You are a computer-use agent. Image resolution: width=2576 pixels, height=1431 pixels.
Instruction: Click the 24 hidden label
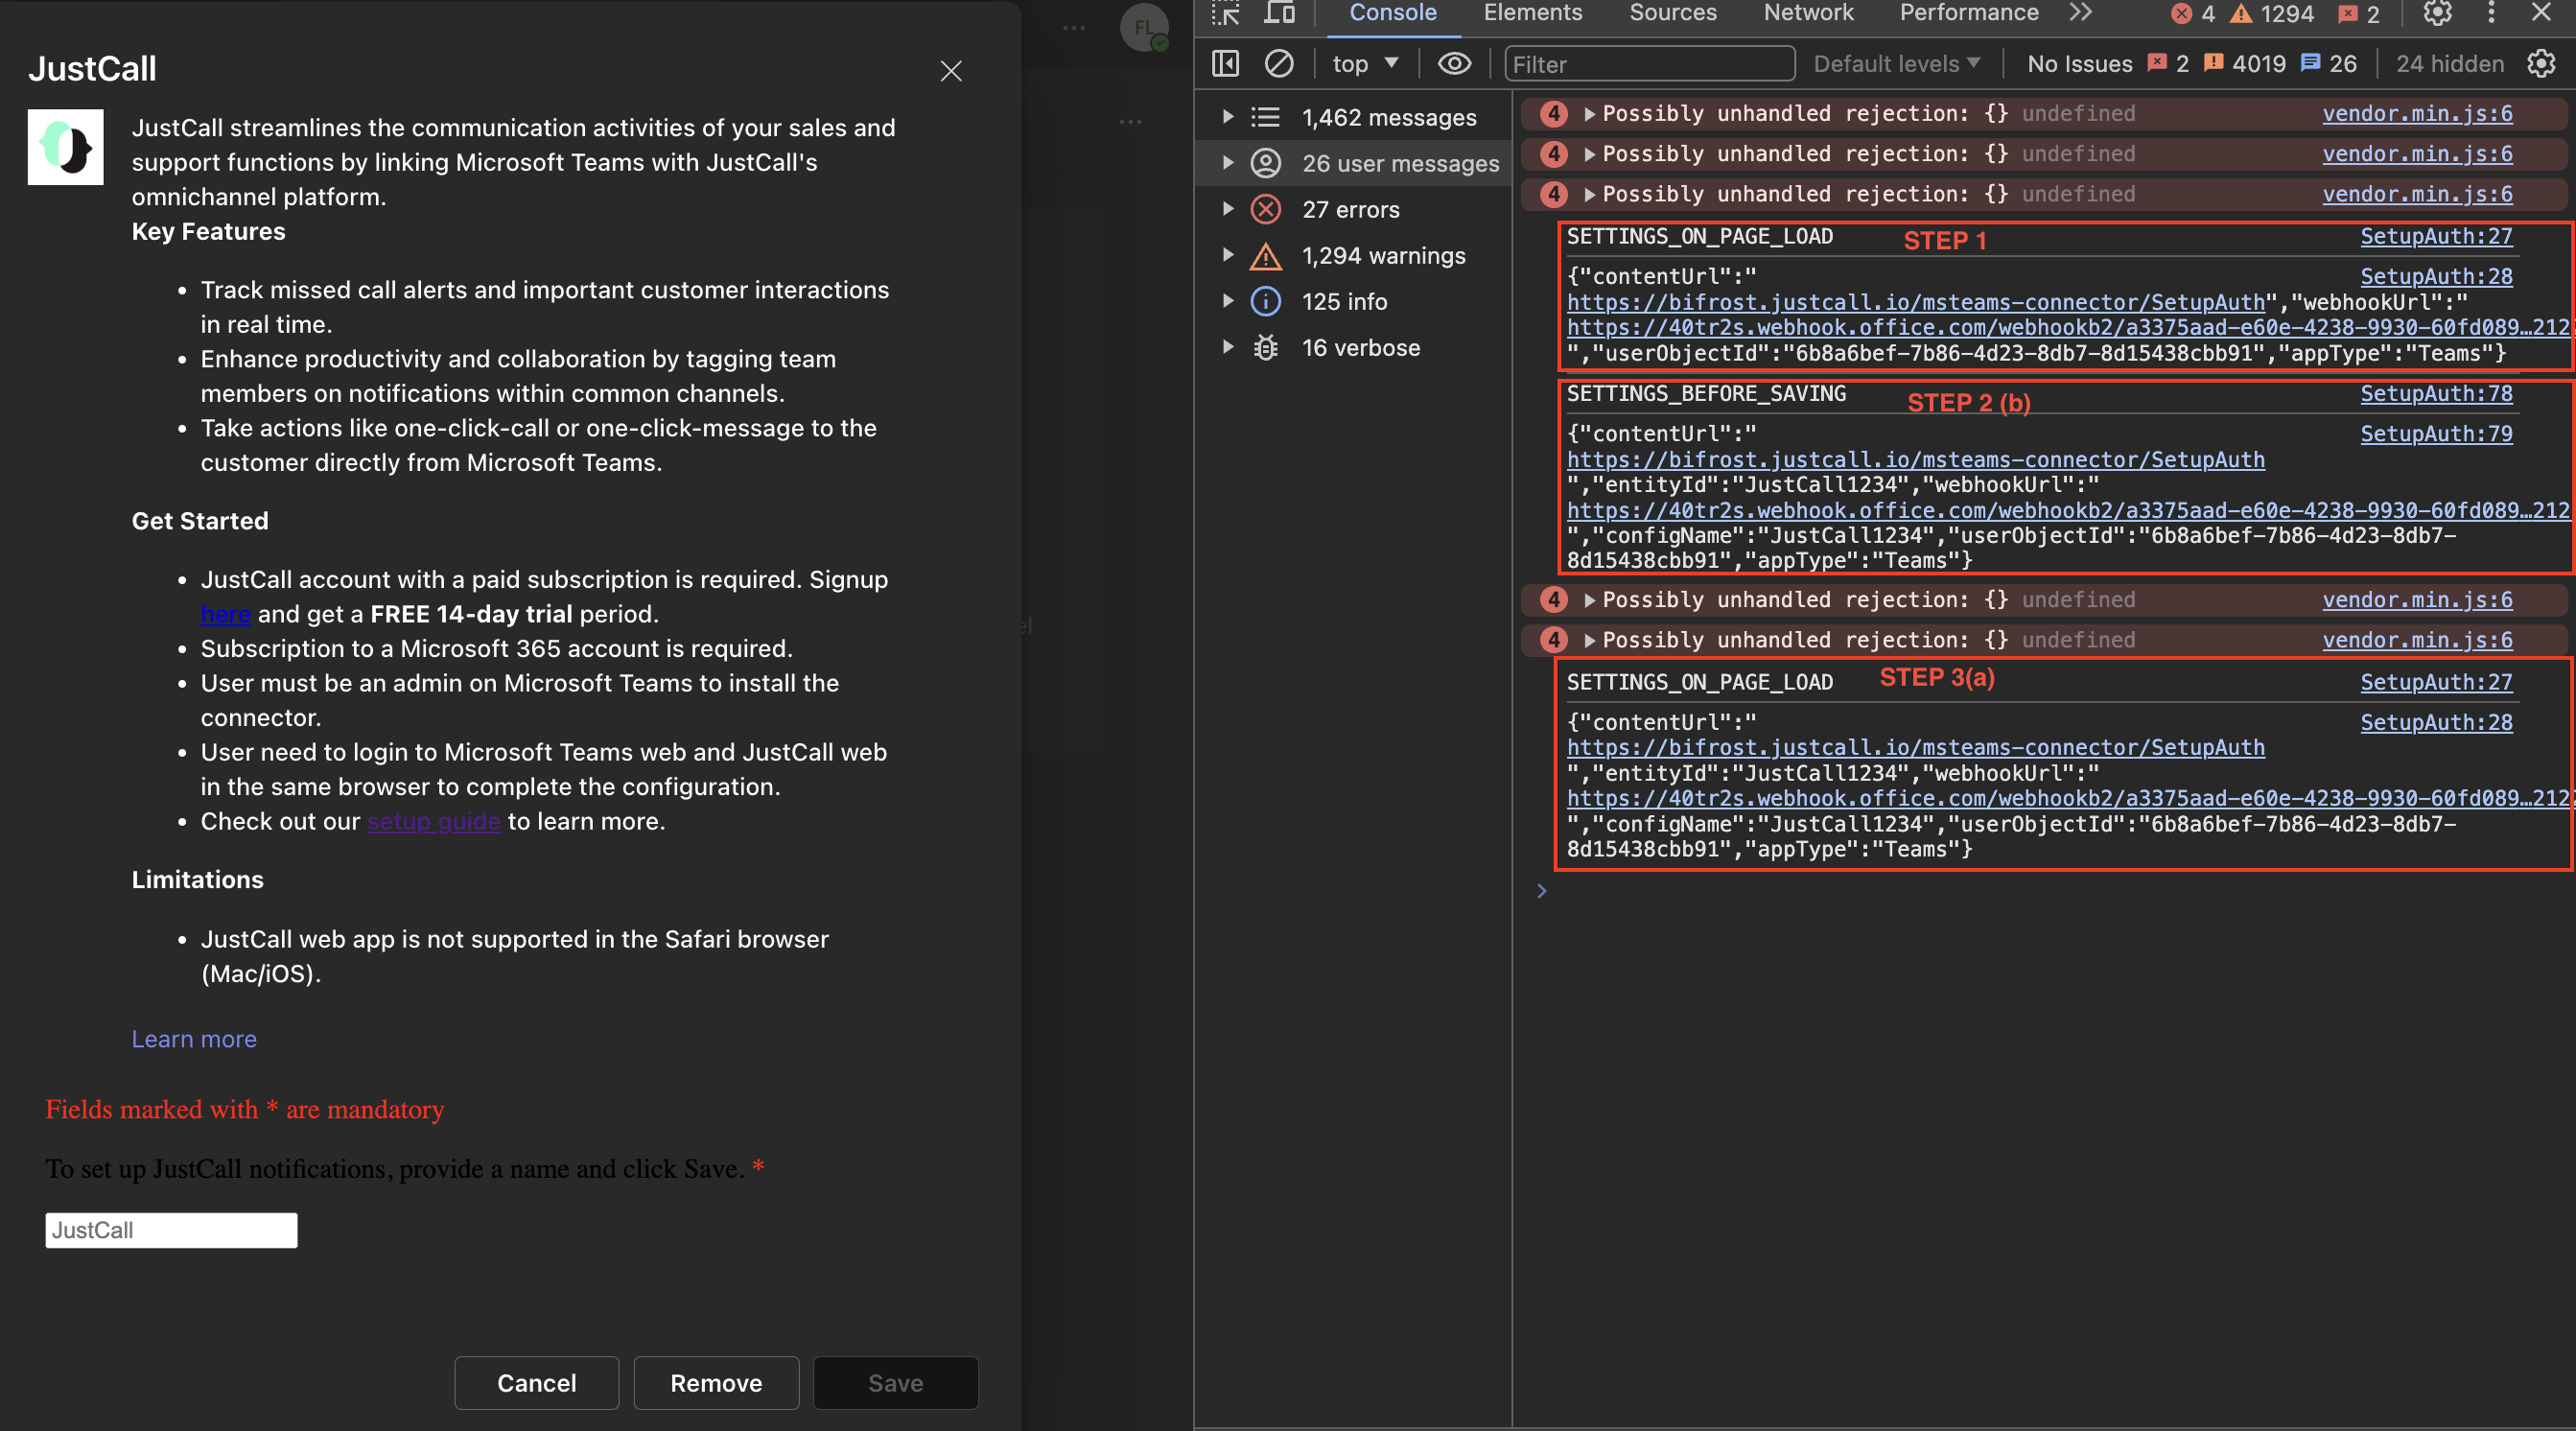click(2450, 64)
